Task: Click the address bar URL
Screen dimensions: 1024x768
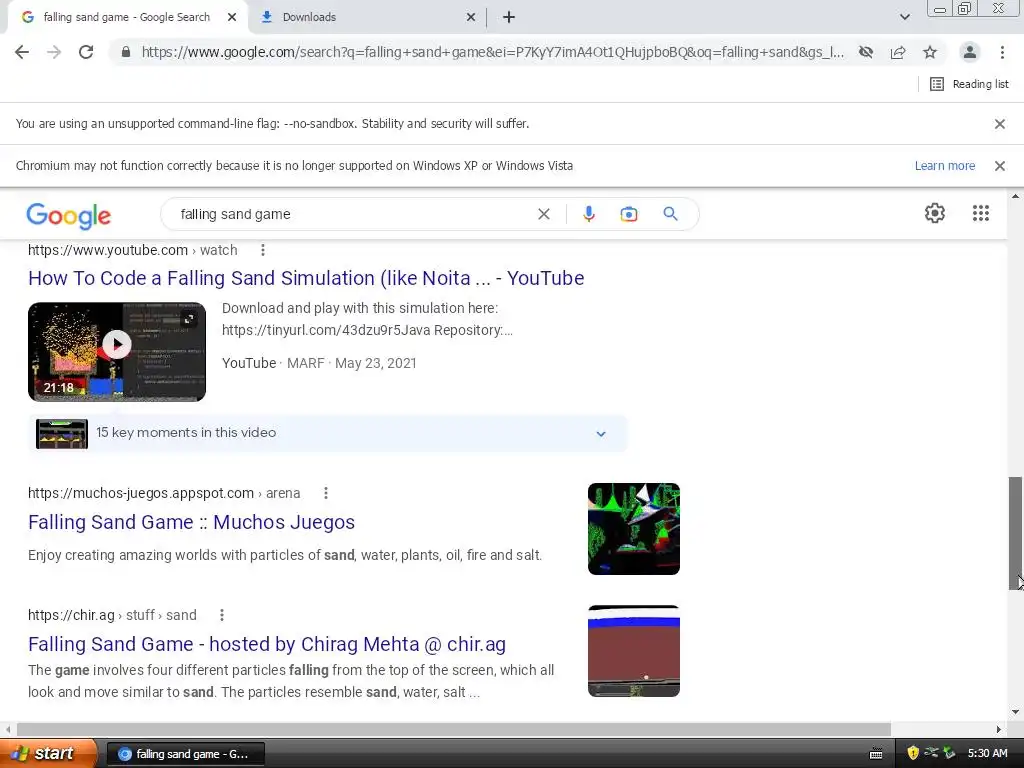Action: (x=492, y=52)
